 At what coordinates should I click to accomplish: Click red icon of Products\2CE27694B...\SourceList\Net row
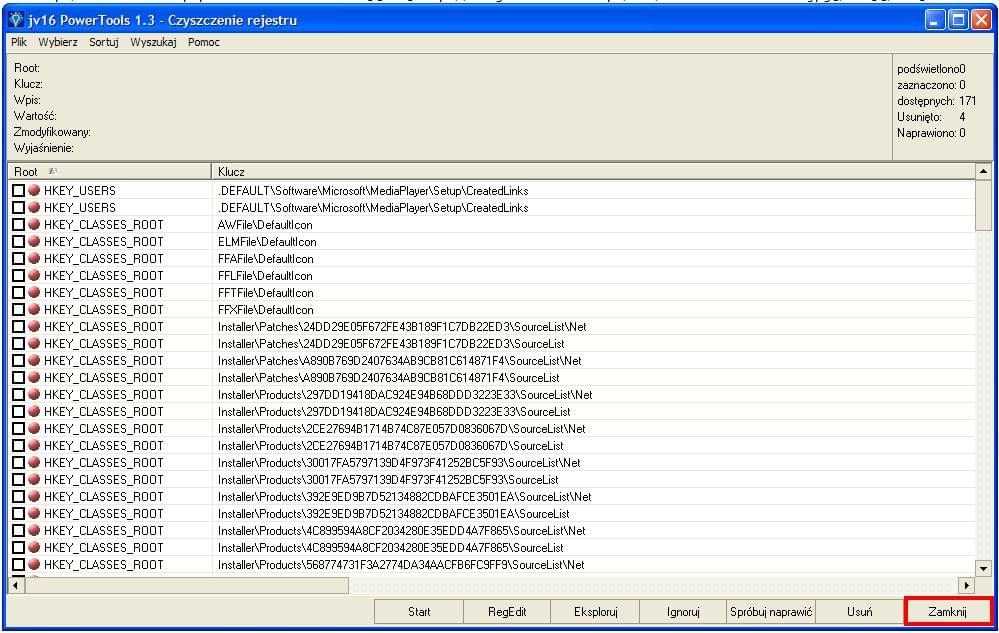pos(34,428)
